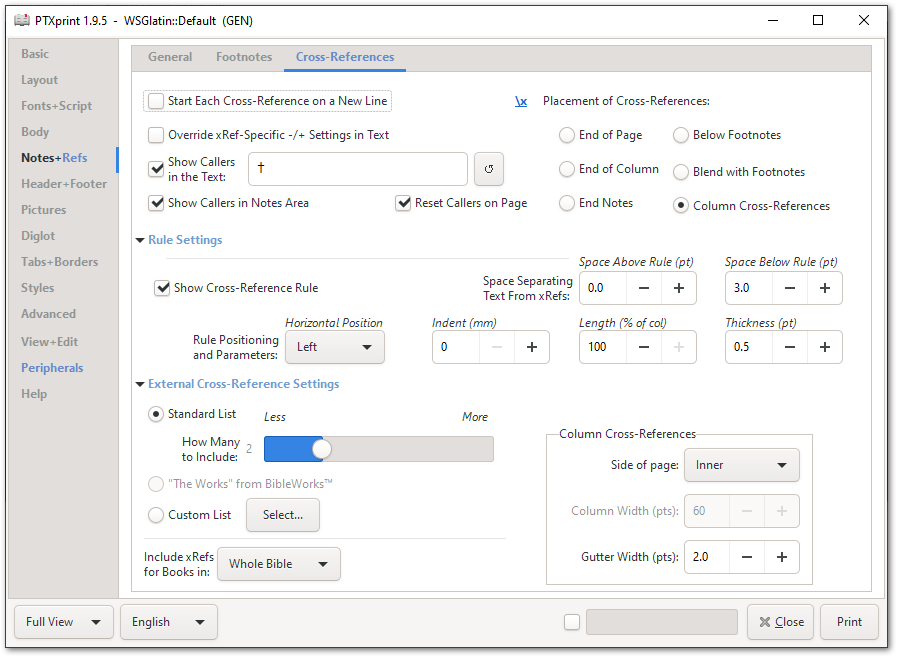The height and width of the screenshot is (657, 897).
Task: Open the Side of page dropdown
Action: 741,465
